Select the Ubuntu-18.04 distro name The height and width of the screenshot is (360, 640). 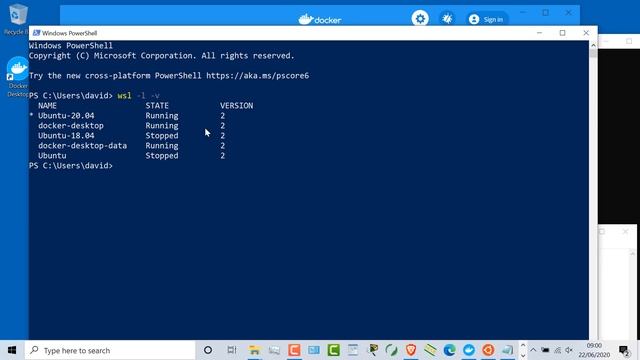click(x=66, y=136)
